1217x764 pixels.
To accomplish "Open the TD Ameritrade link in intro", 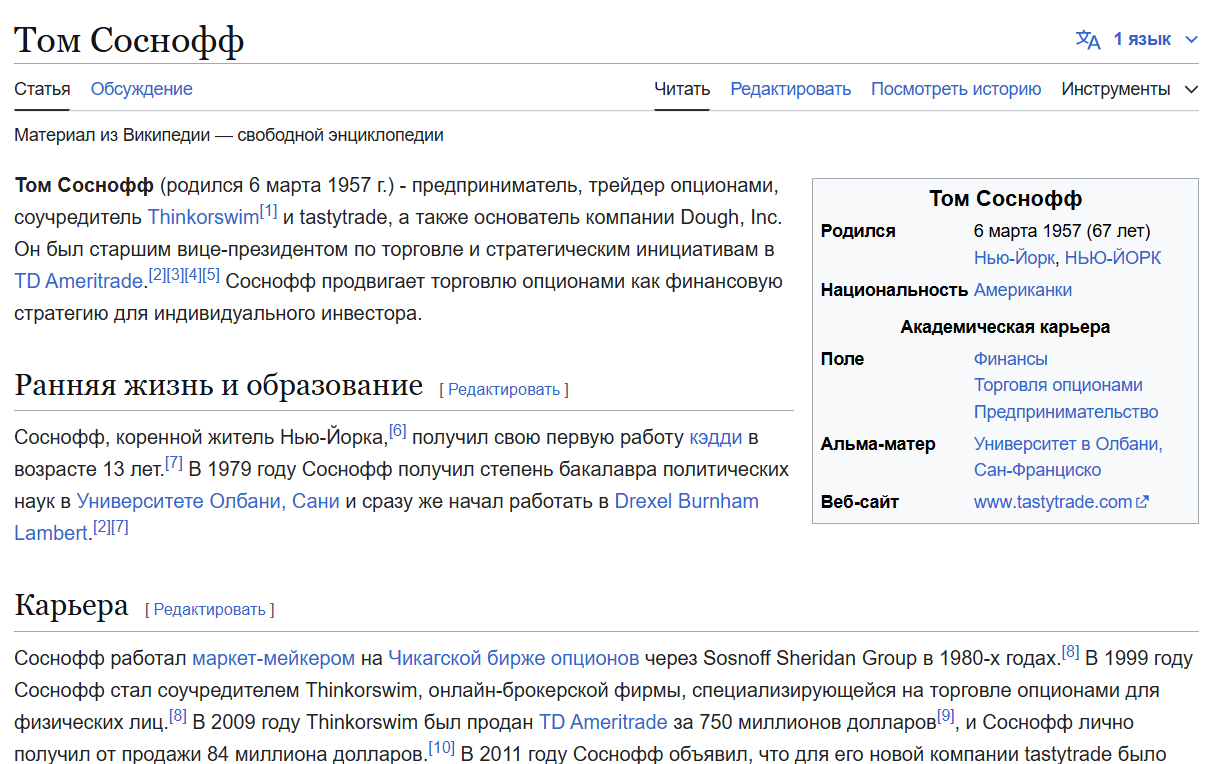I will tap(79, 281).
